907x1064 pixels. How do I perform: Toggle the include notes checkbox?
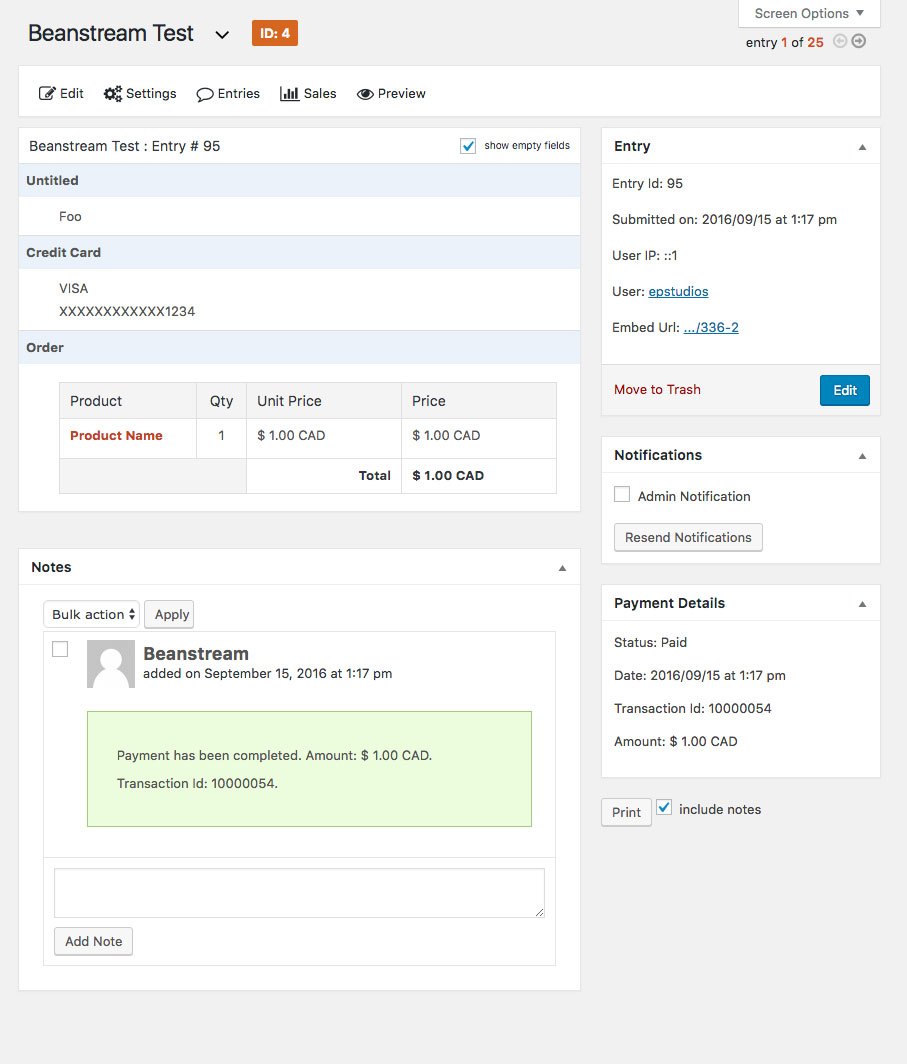[x=664, y=808]
